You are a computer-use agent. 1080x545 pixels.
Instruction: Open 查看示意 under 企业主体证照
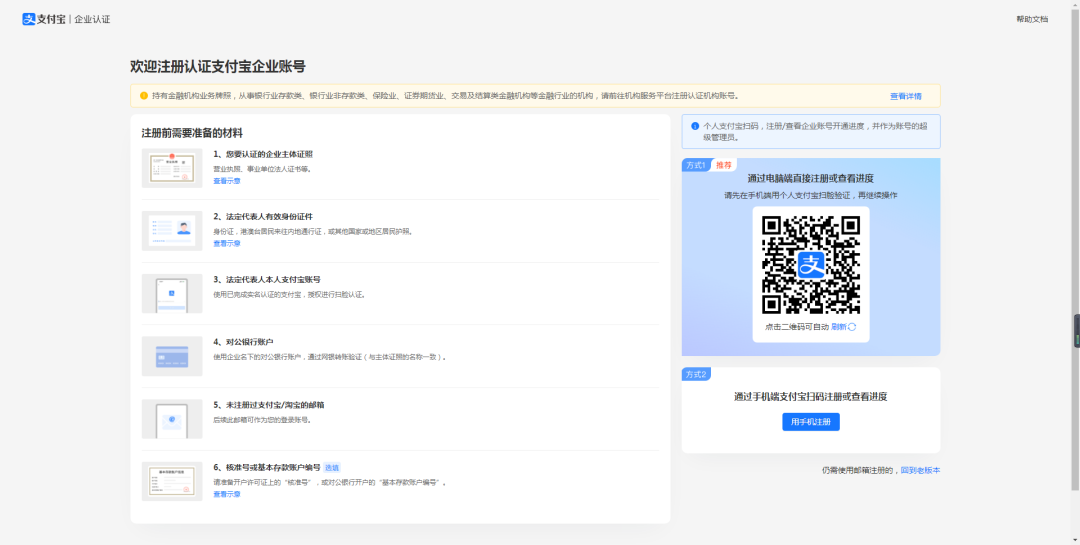point(227,181)
